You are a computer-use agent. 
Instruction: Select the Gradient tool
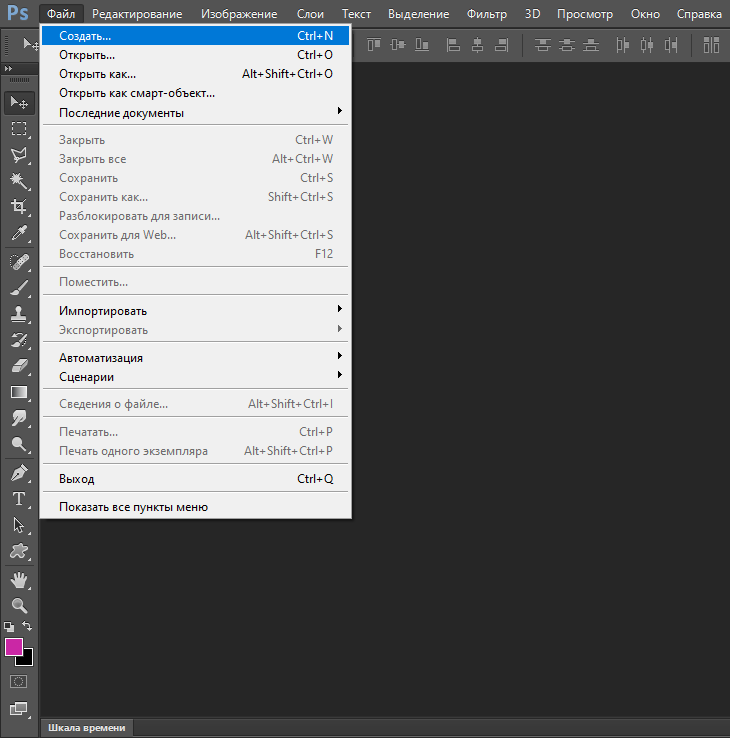click(x=19, y=392)
